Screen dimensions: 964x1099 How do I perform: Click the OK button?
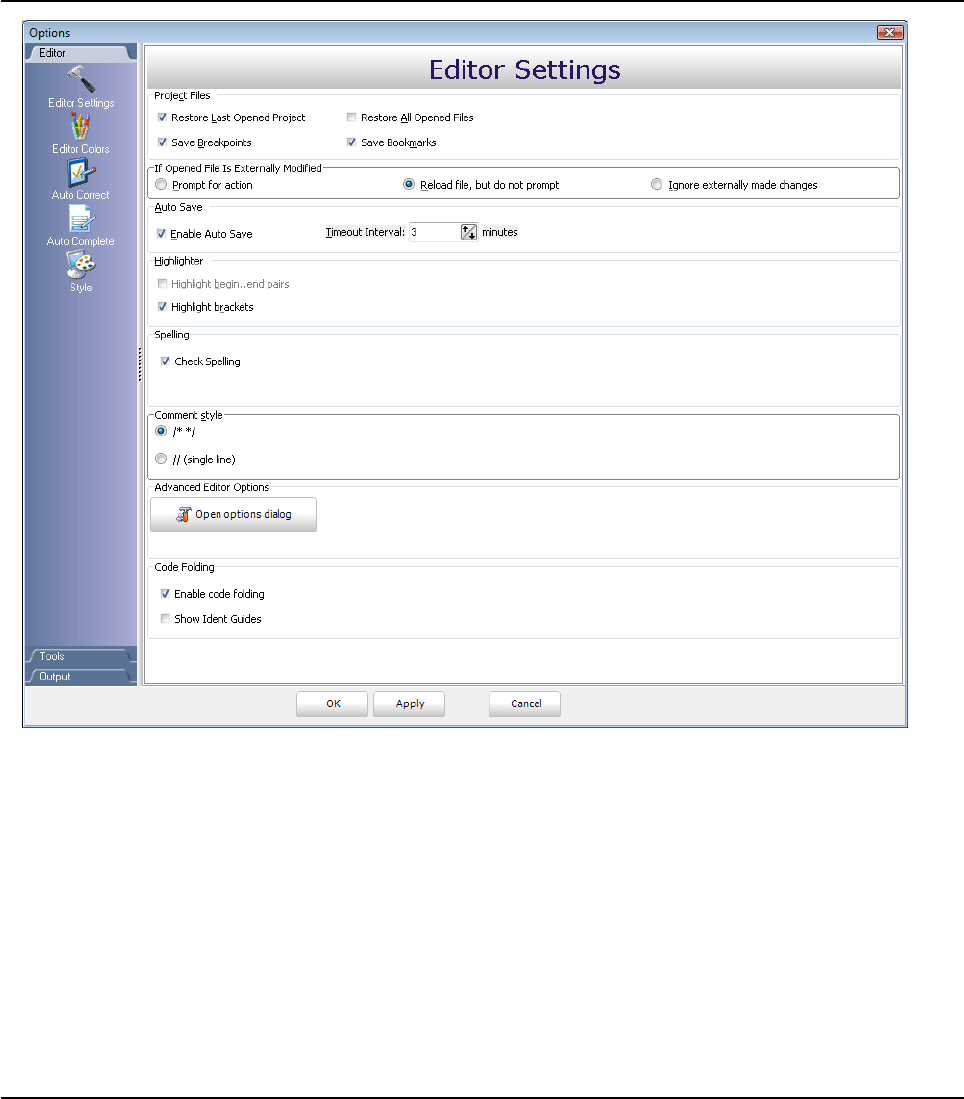(332, 704)
